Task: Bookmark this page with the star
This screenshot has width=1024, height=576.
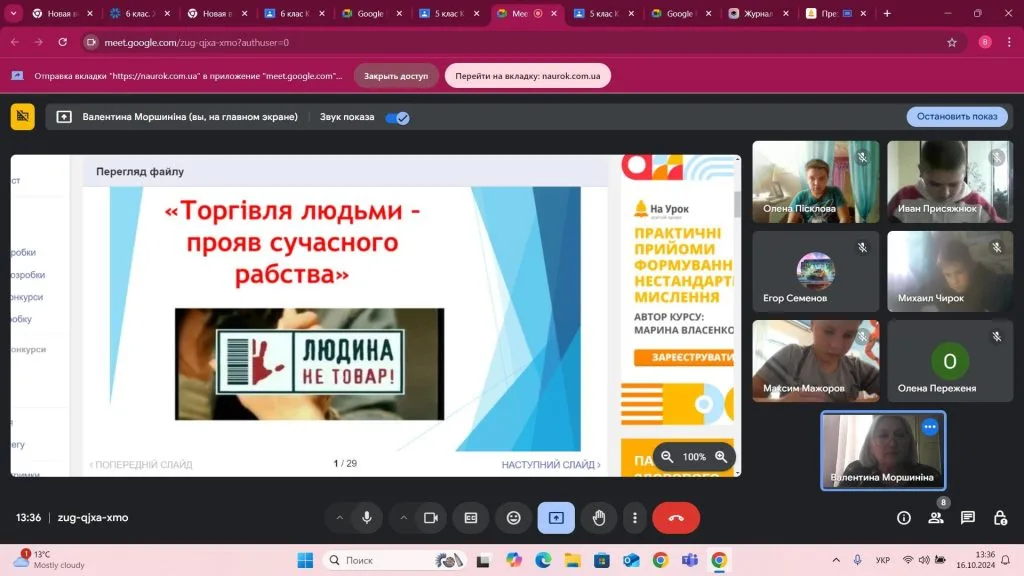Action: [952, 42]
